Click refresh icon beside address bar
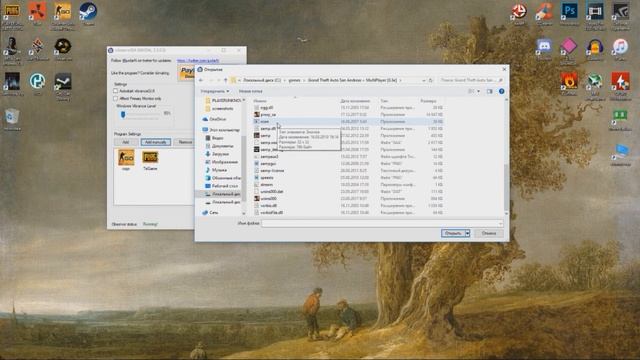This screenshot has width=640, height=360. (x=431, y=80)
